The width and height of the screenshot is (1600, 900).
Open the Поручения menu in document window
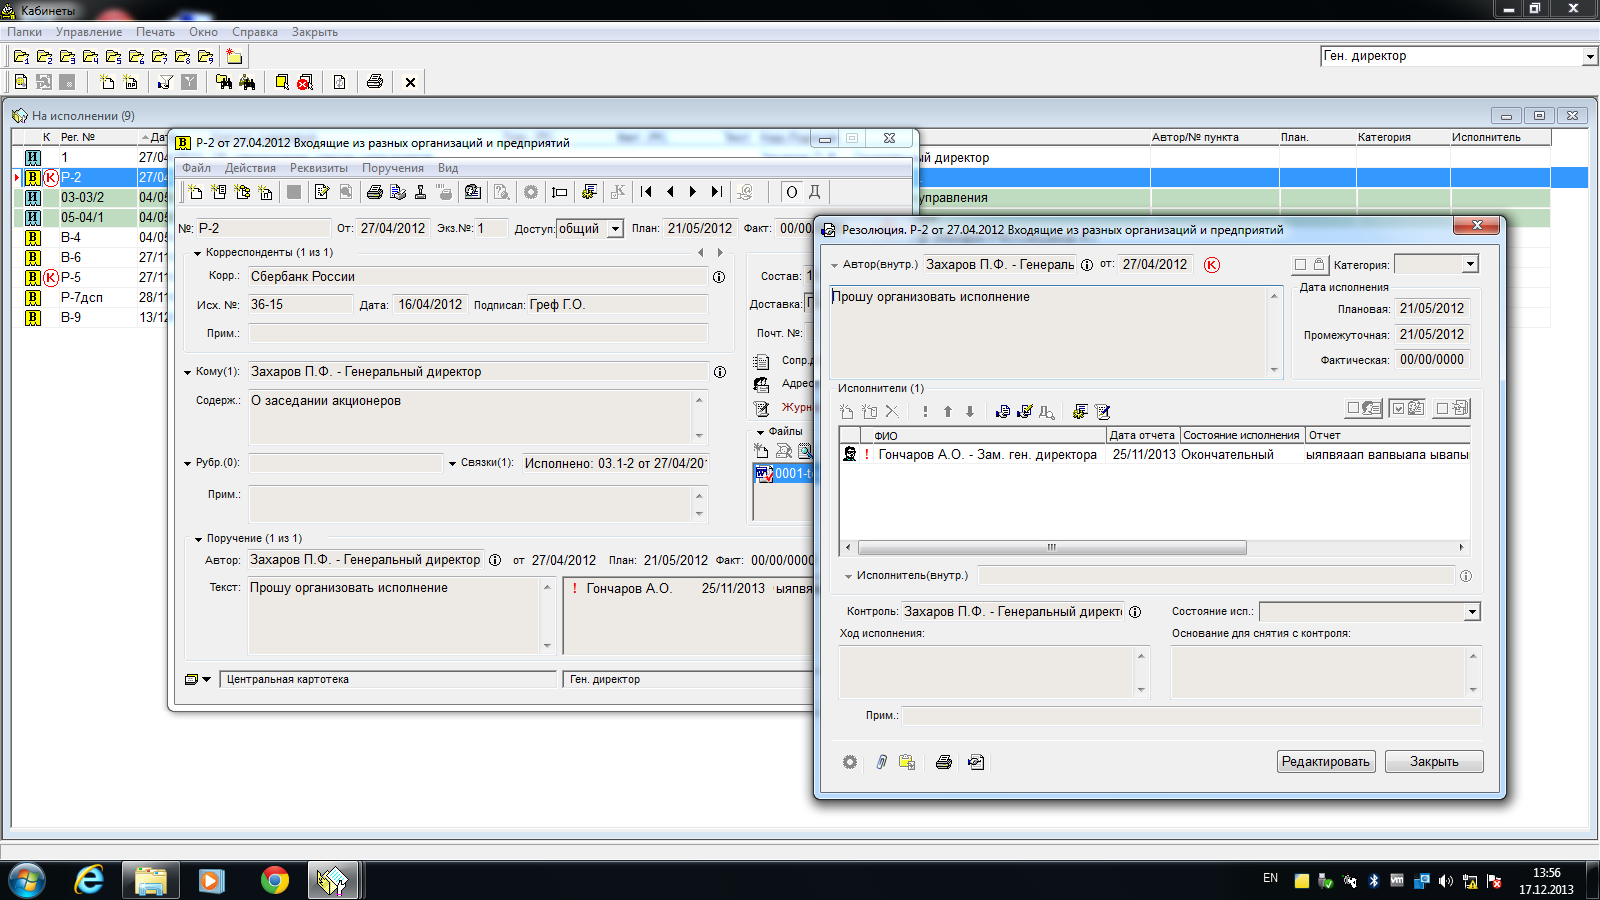click(392, 168)
